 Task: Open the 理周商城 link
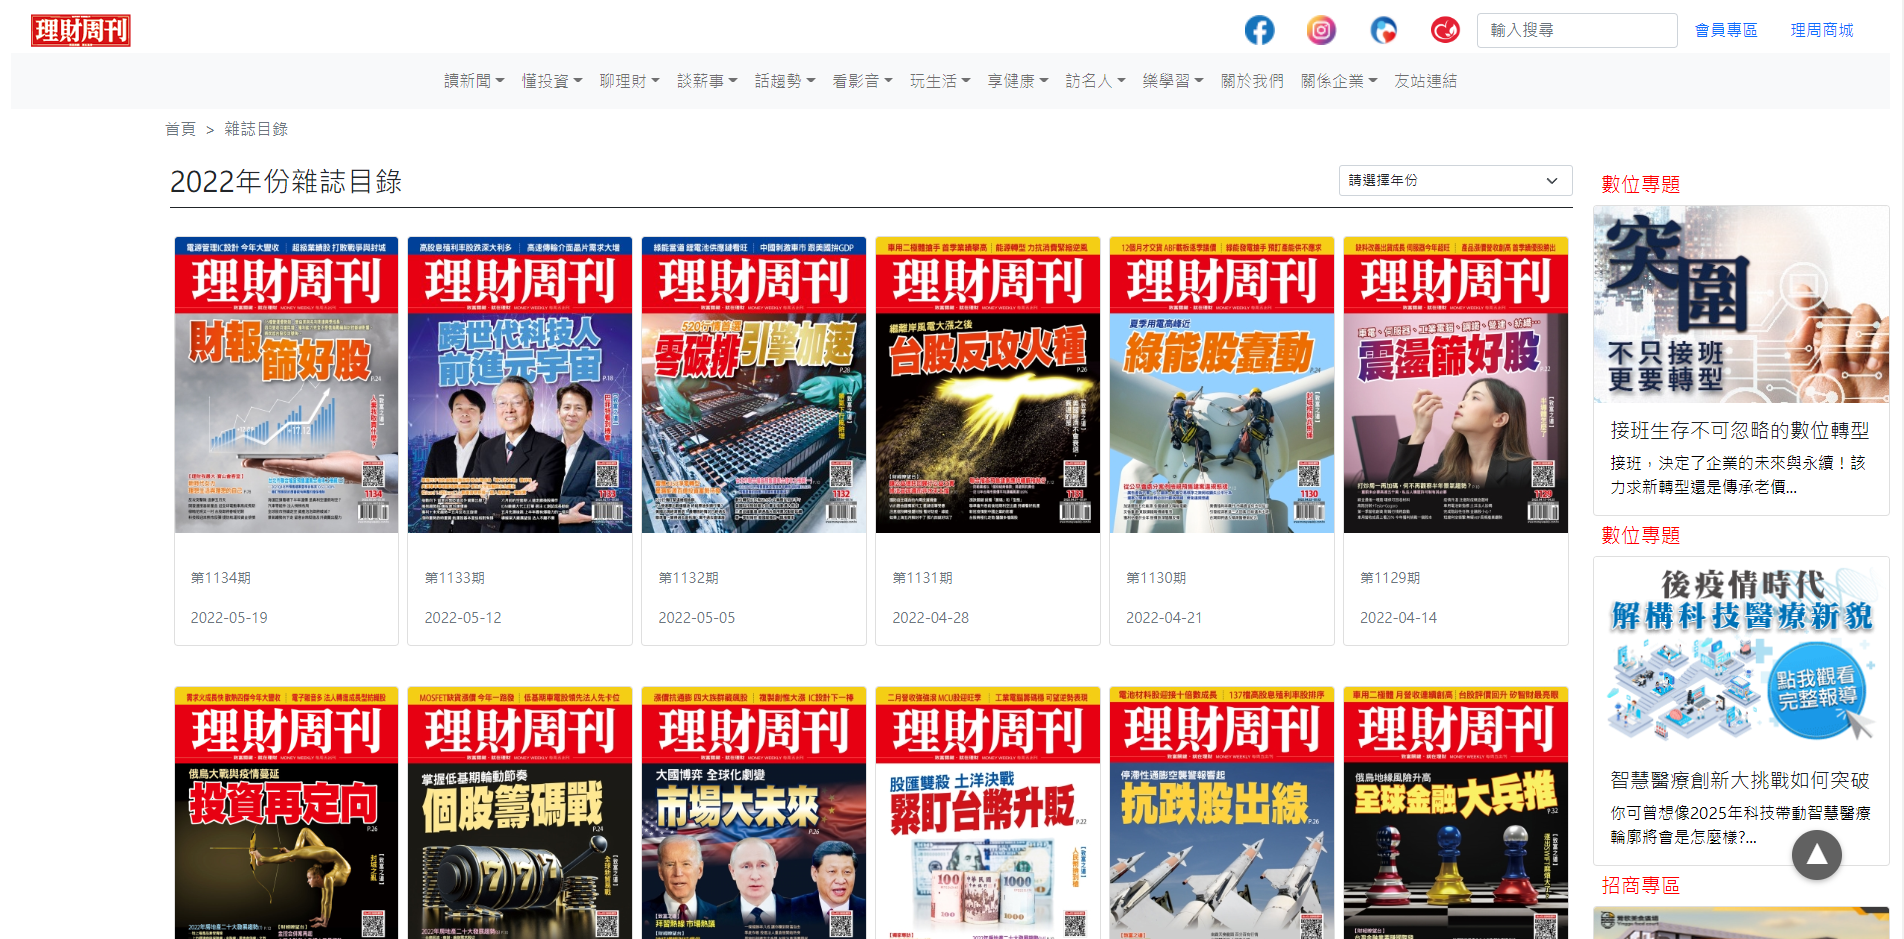tap(1822, 30)
